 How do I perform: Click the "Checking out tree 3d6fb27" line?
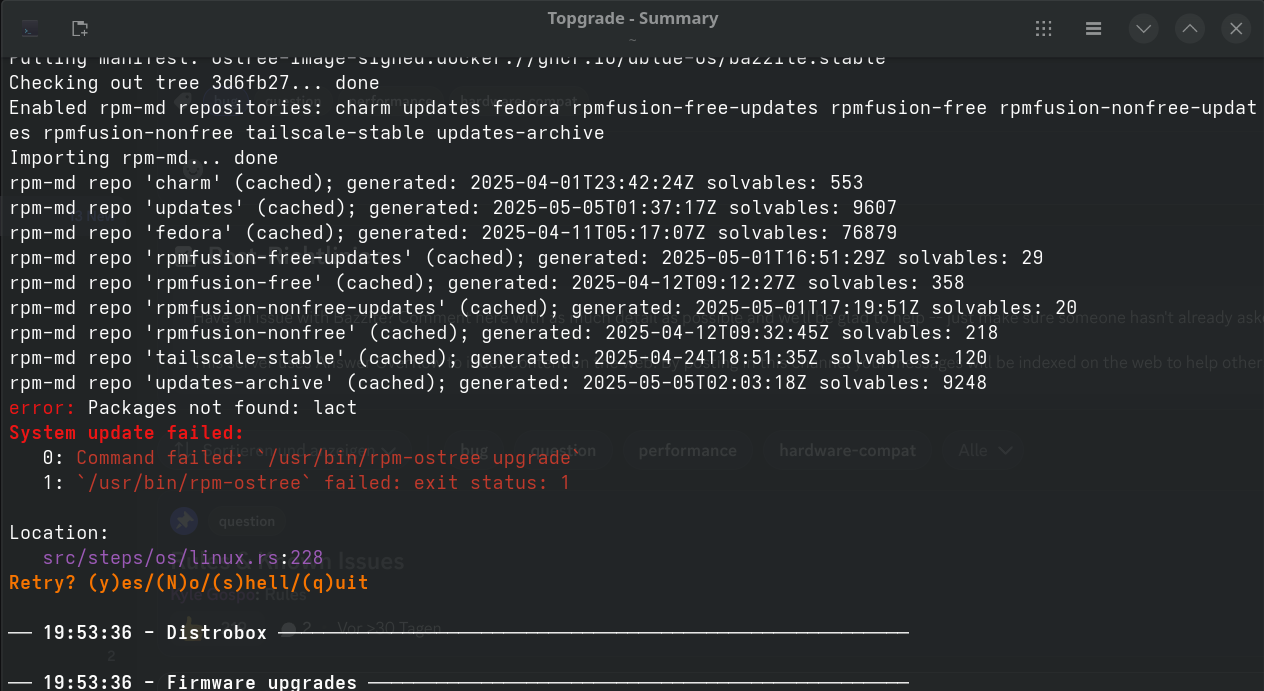194,83
